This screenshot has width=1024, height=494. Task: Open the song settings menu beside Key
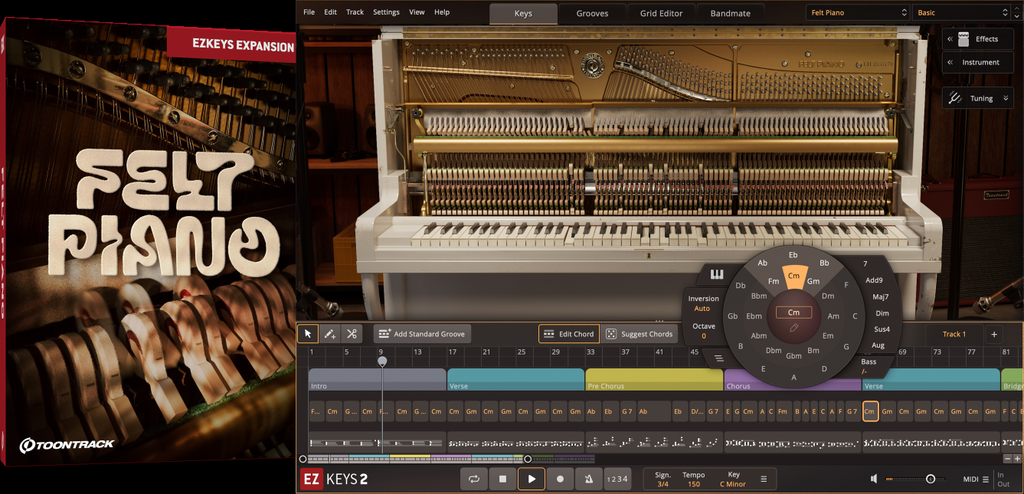[x=763, y=479]
